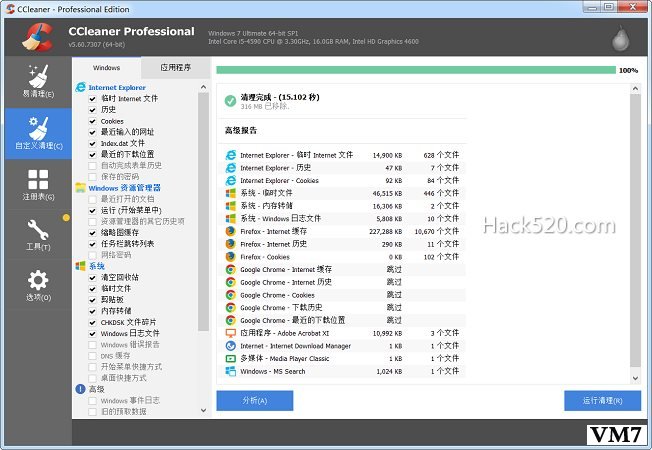This screenshot has height=450, width=652.
Task: Click Chrome icon in 下载历史 row
Action: point(230,308)
